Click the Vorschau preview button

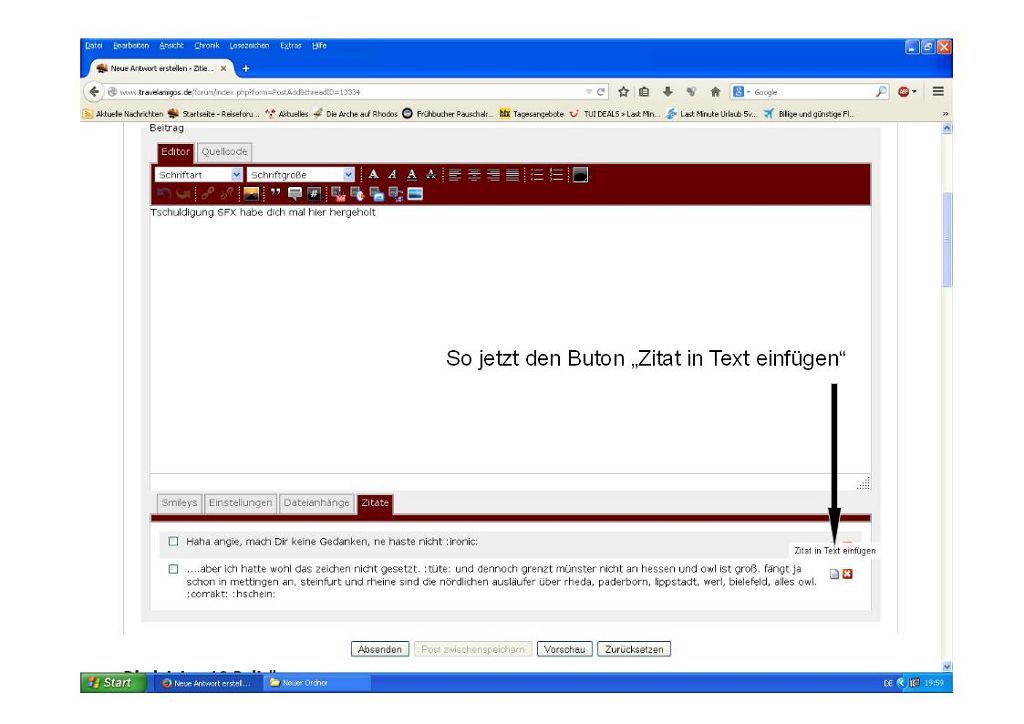pos(563,649)
